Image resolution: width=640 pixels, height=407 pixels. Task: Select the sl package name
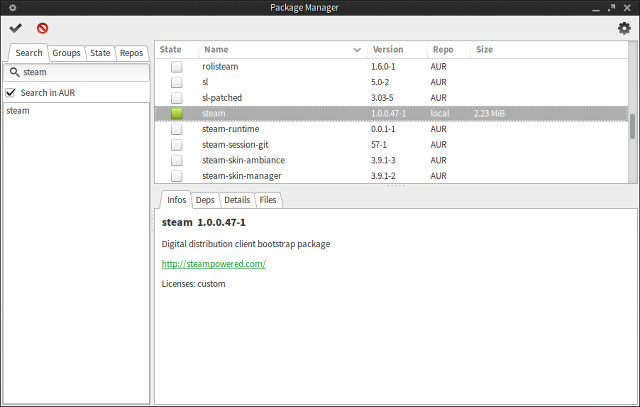coord(205,82)
